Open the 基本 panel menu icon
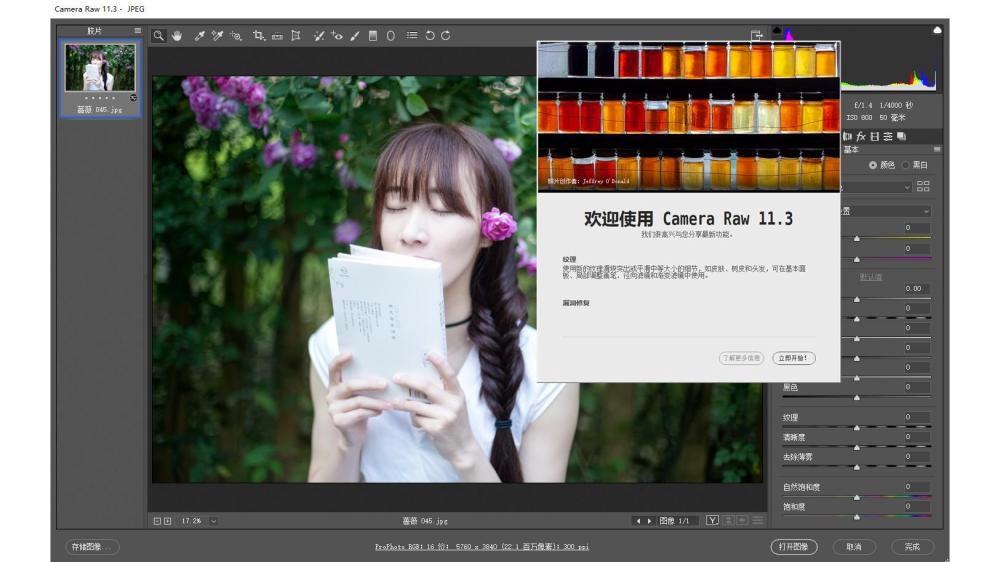 pos(937,149)
